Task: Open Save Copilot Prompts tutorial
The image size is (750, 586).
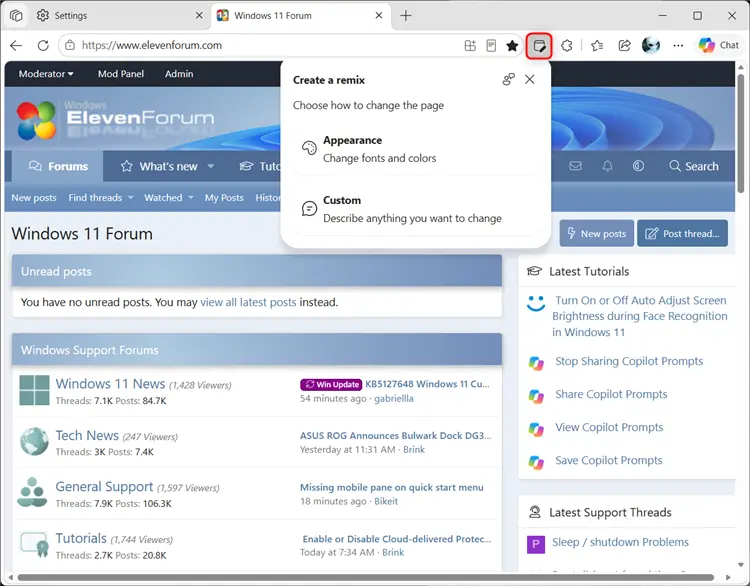Action: tap(608, 460)
